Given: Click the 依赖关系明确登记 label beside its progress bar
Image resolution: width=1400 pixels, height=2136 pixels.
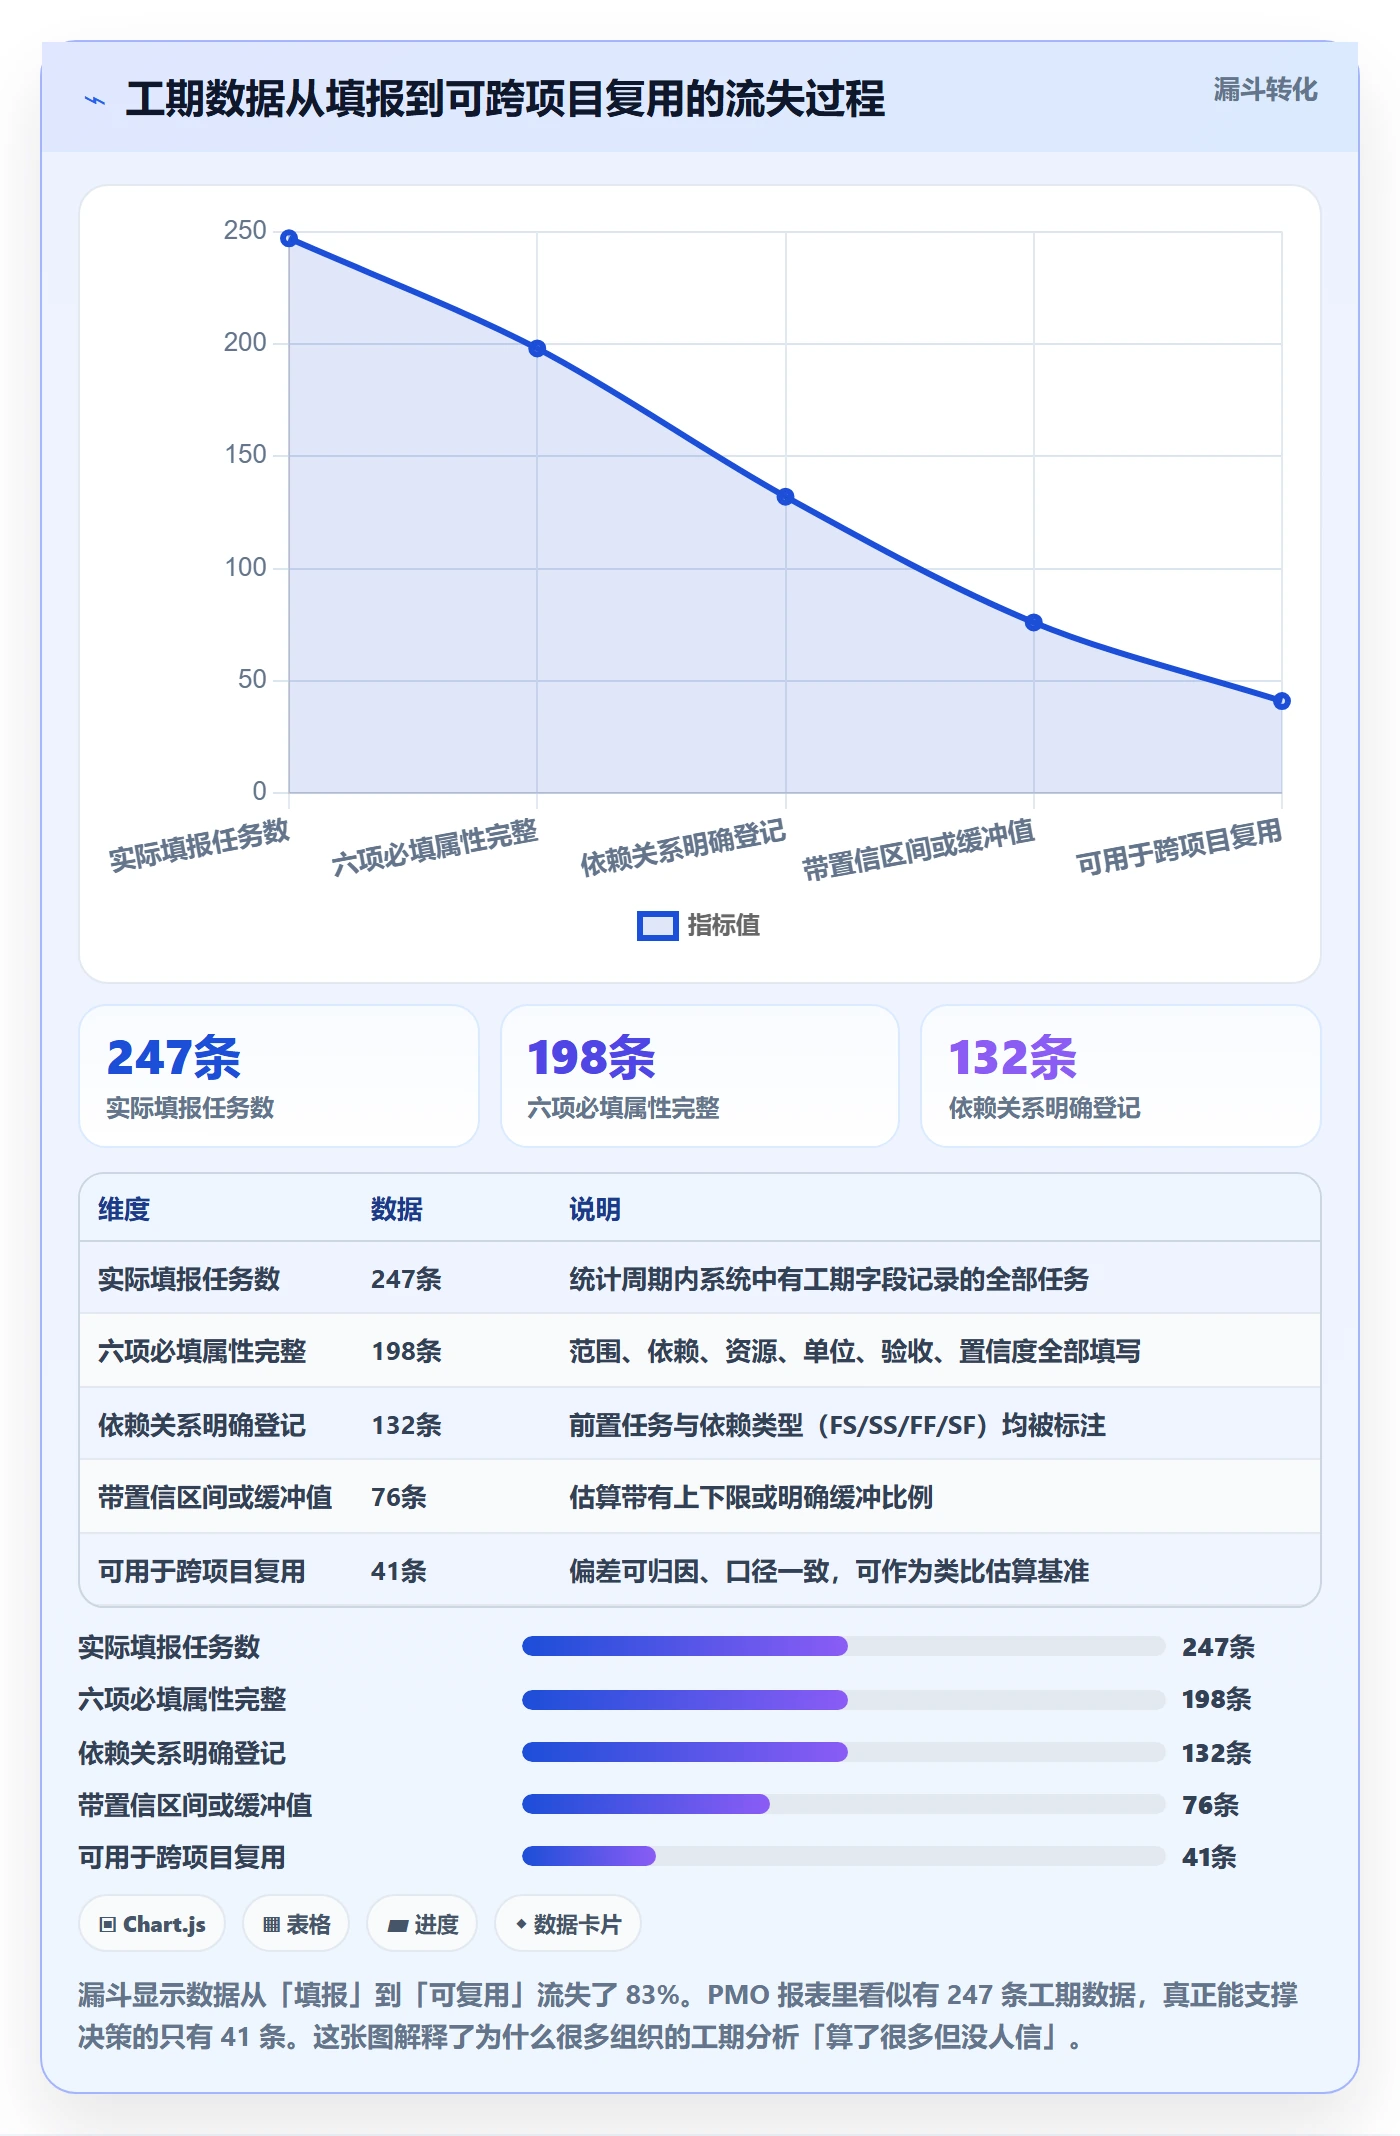Looking at the screenshot, I should click(x=182, y=1752).
